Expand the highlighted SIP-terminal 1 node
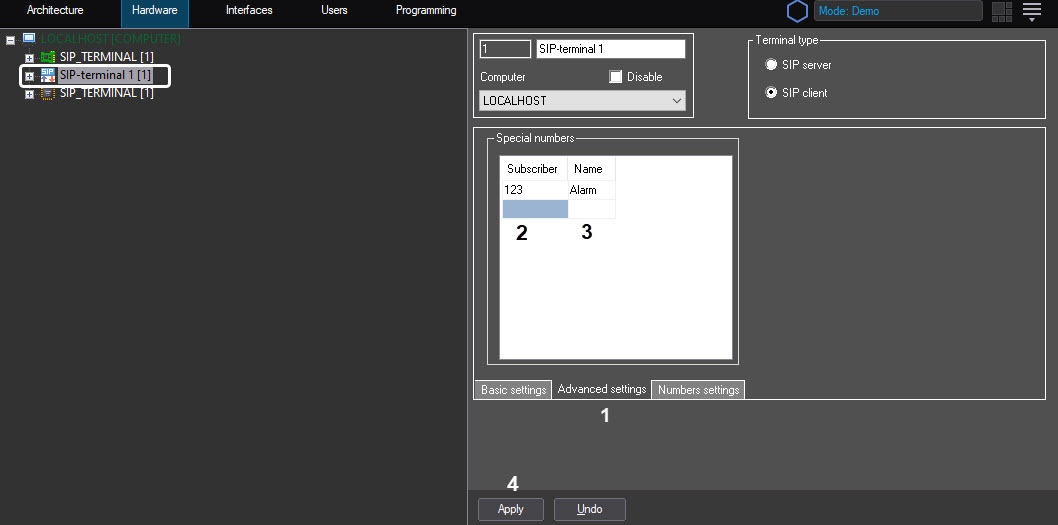Screen dimensions: 1058x525 coord(29,76)
